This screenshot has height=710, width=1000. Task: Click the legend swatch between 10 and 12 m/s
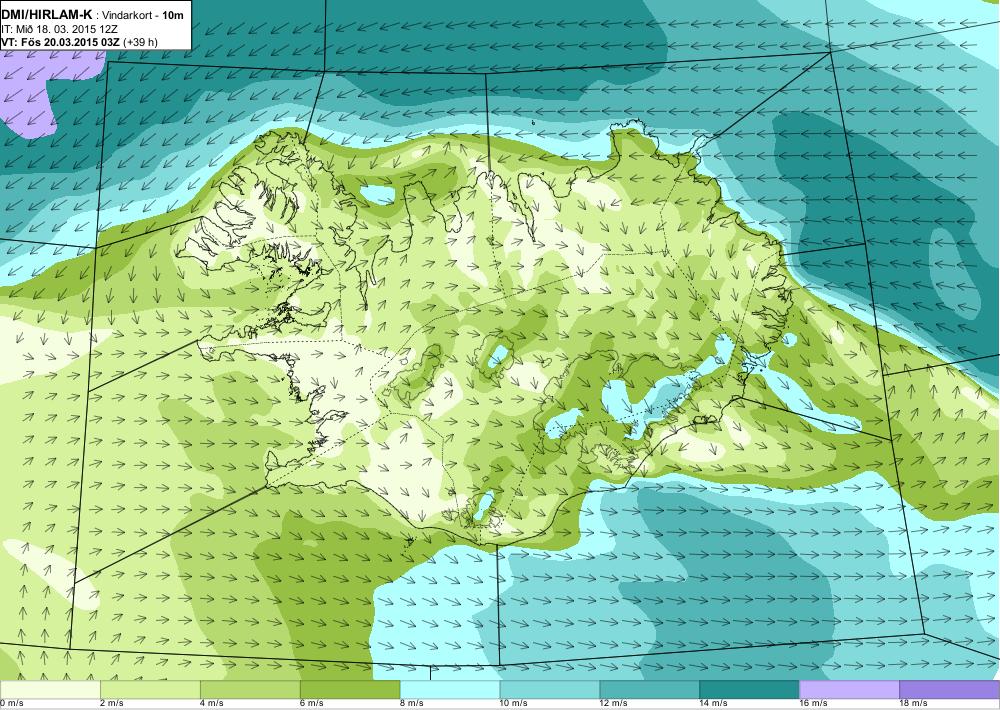(x=550, y=690)
